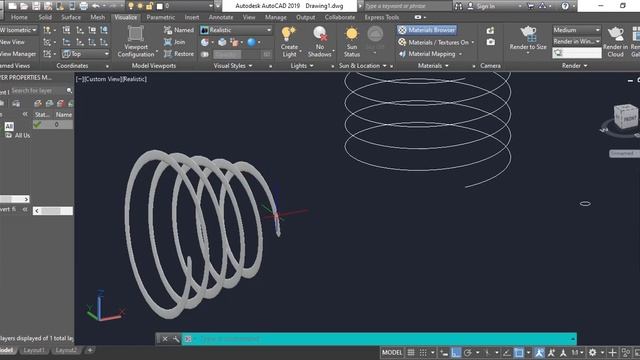Click the Undo arrow icon
The image size is (640, 360).
coord(96,6)
